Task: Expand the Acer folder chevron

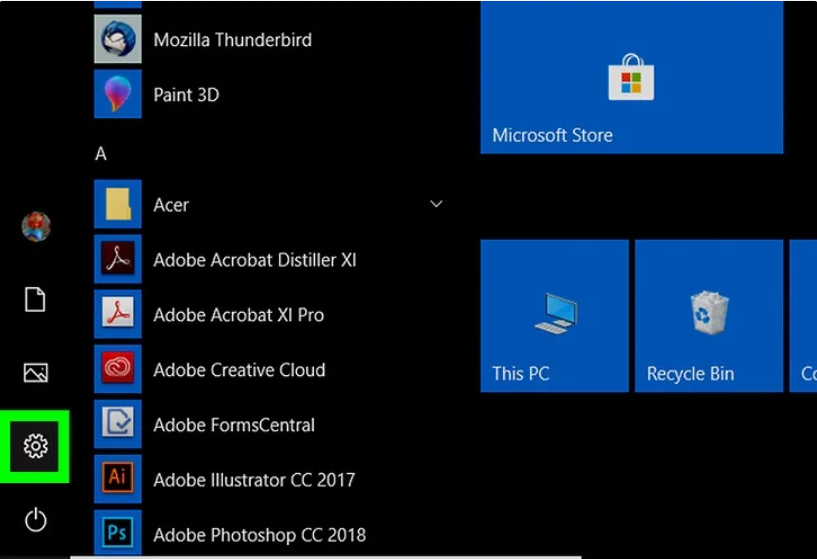Action: (x=436, y=204)
